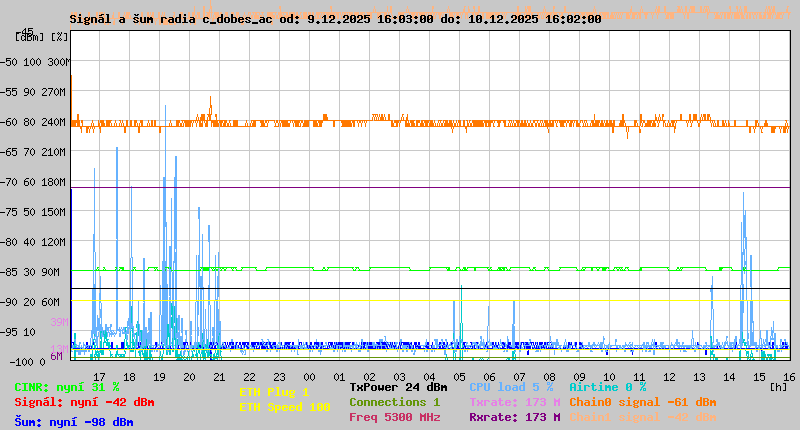Click the orange Chain0 signal legend label

coord(642,402)
